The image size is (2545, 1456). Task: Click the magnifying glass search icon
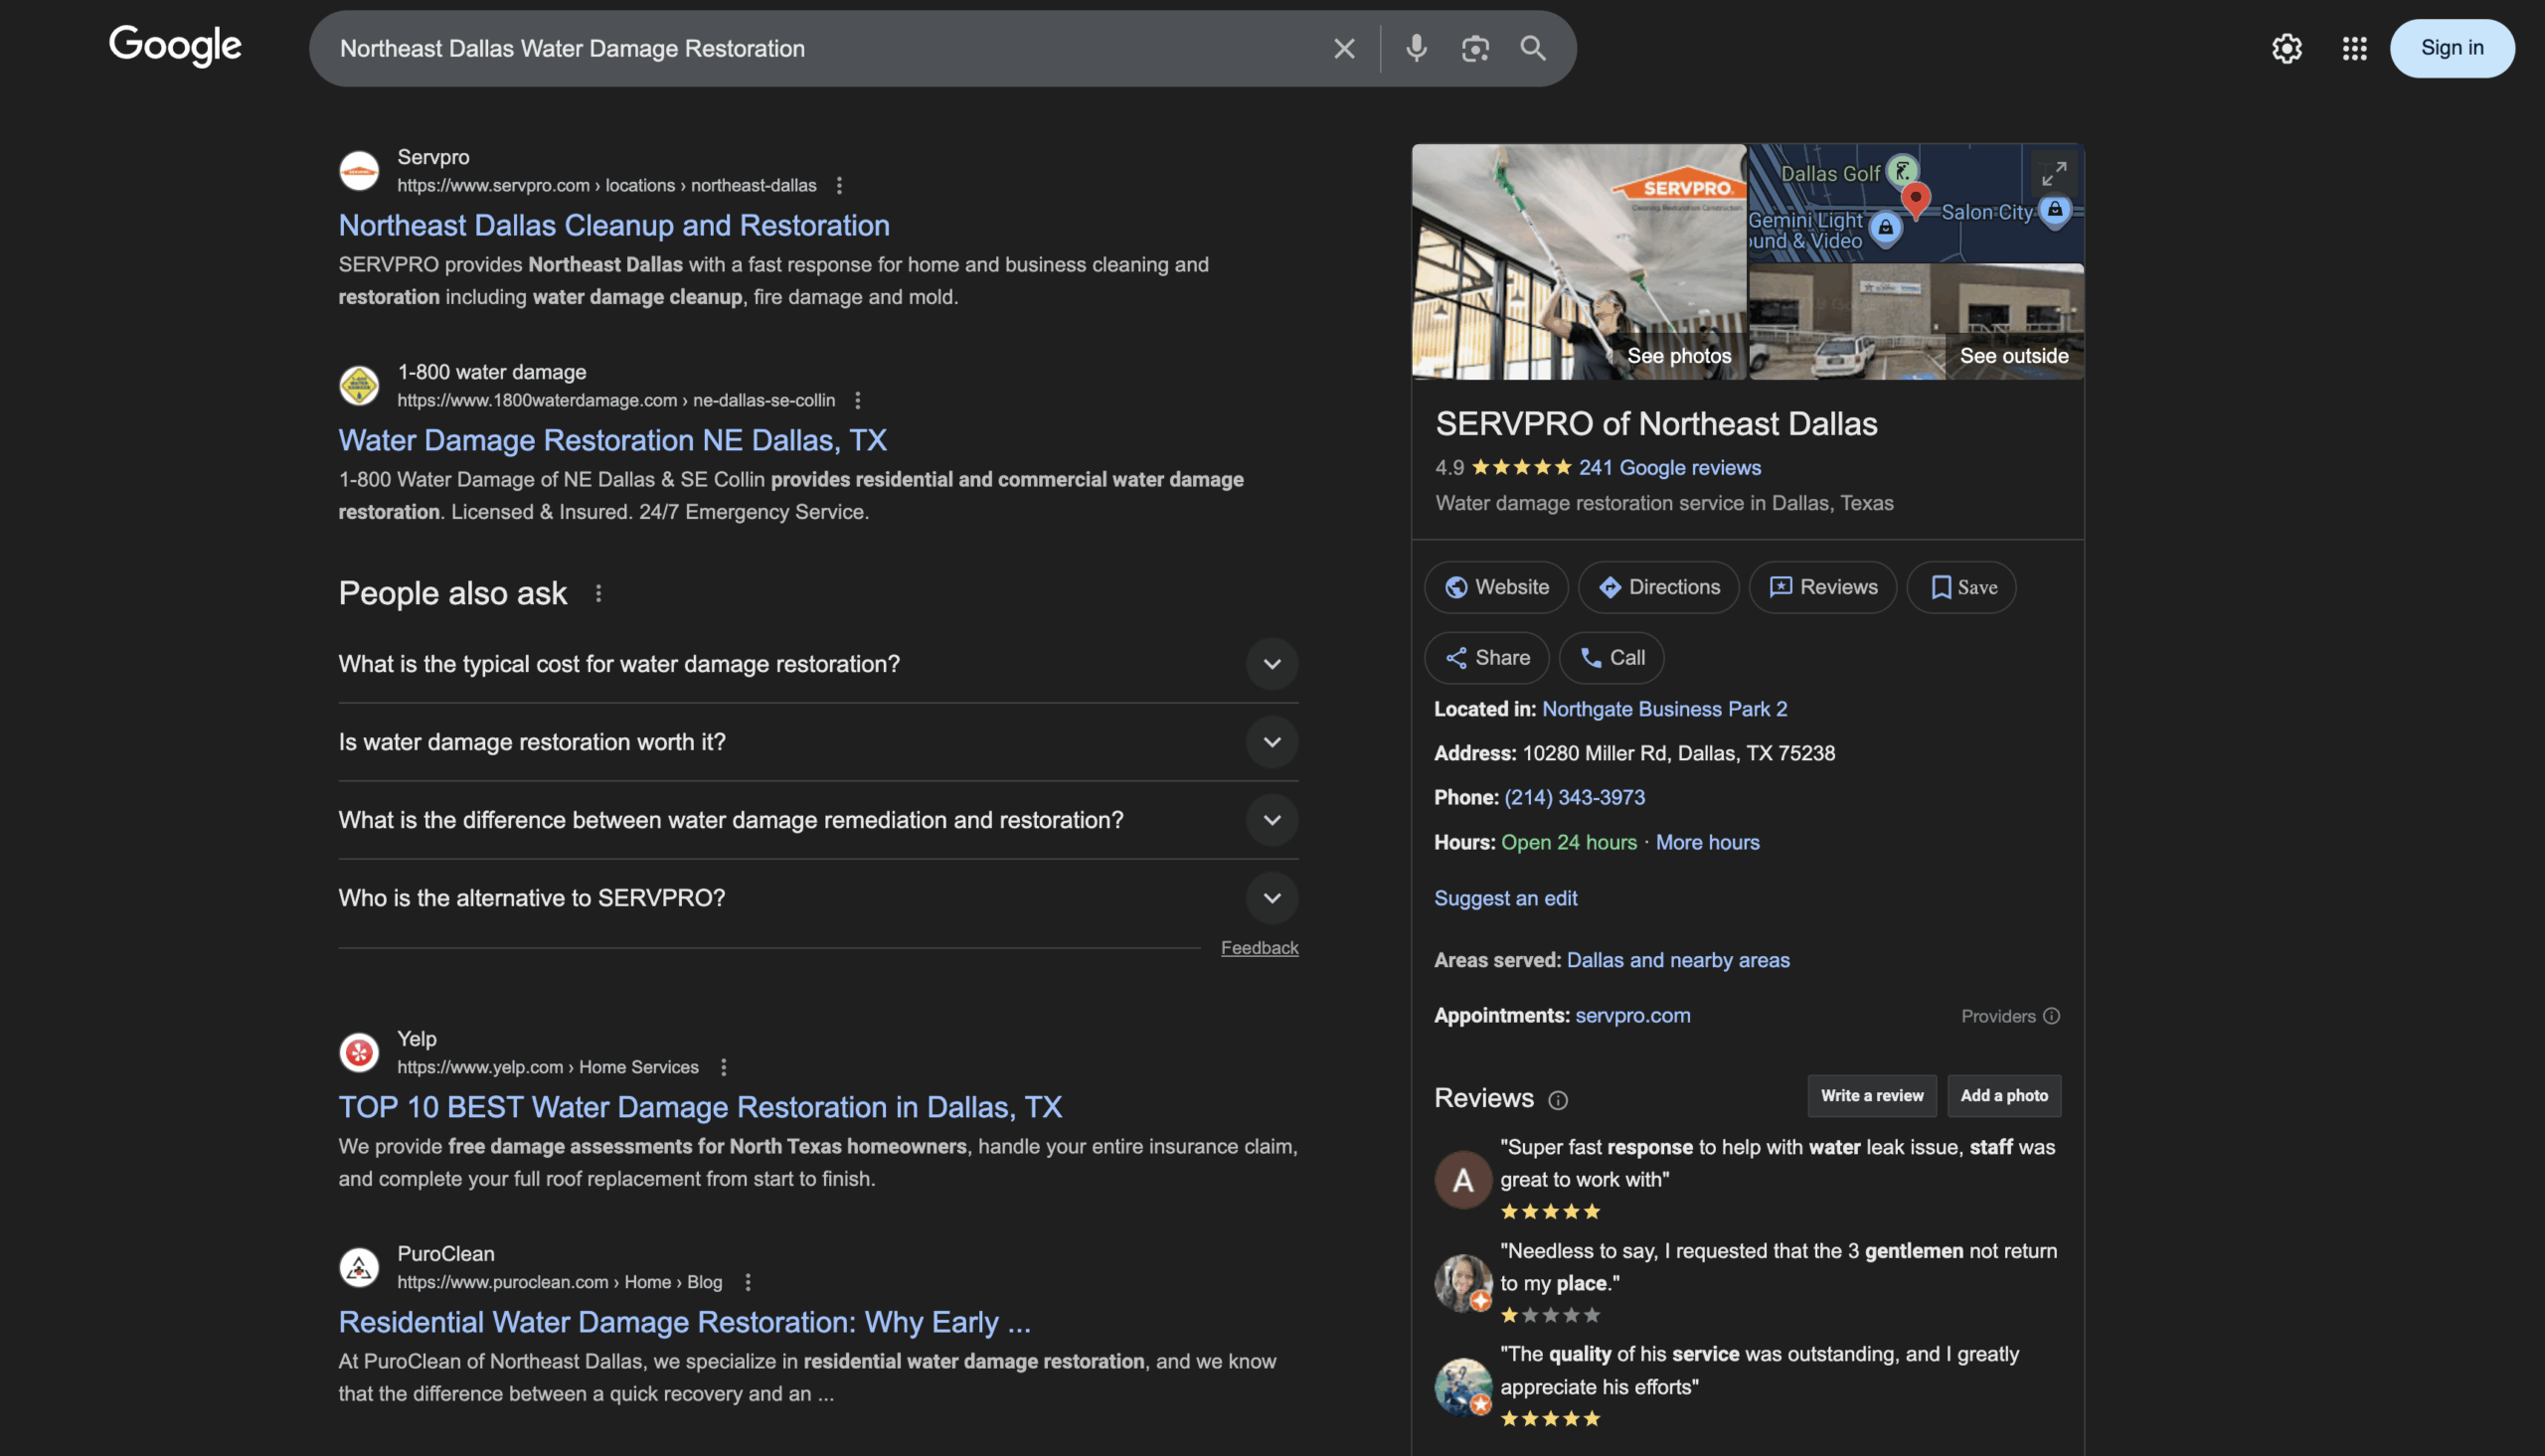[1533, 48]
